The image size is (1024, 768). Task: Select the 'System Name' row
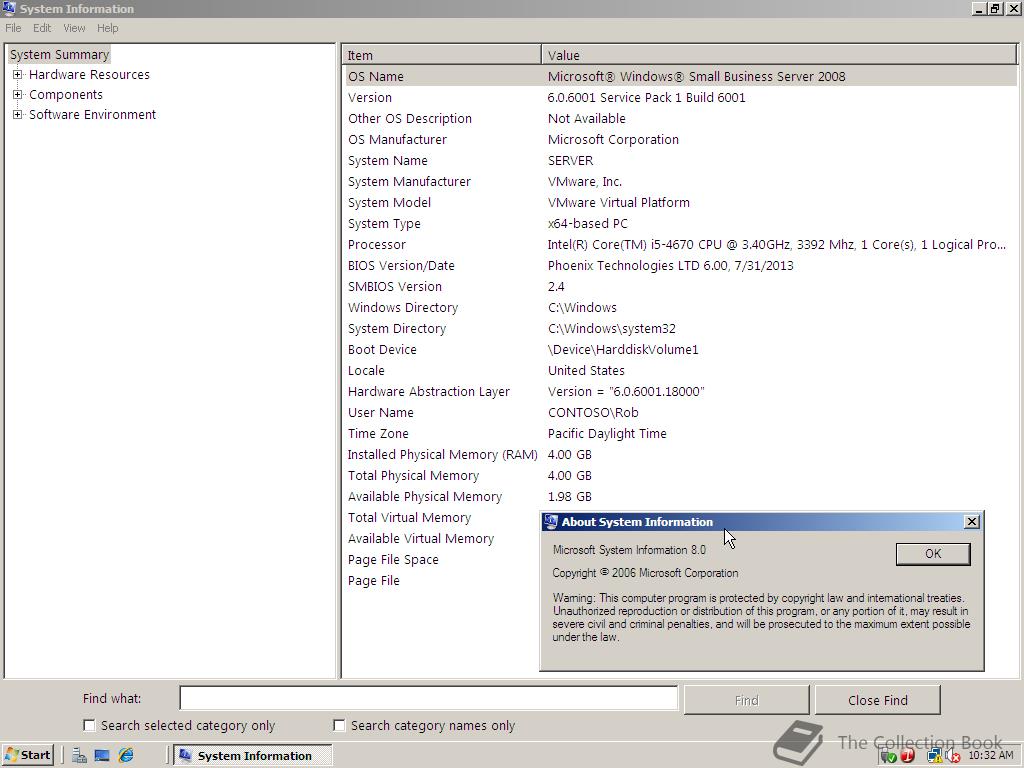680,161
